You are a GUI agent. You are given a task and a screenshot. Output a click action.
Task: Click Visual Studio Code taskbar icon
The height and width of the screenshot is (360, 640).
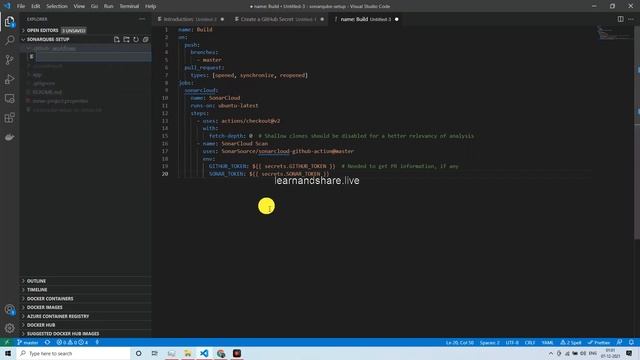pyautogui.click(x=204, y=353)
